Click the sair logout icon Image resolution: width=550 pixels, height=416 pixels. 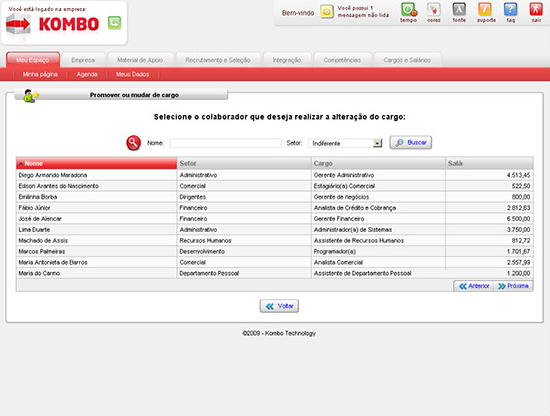(536, 9)
